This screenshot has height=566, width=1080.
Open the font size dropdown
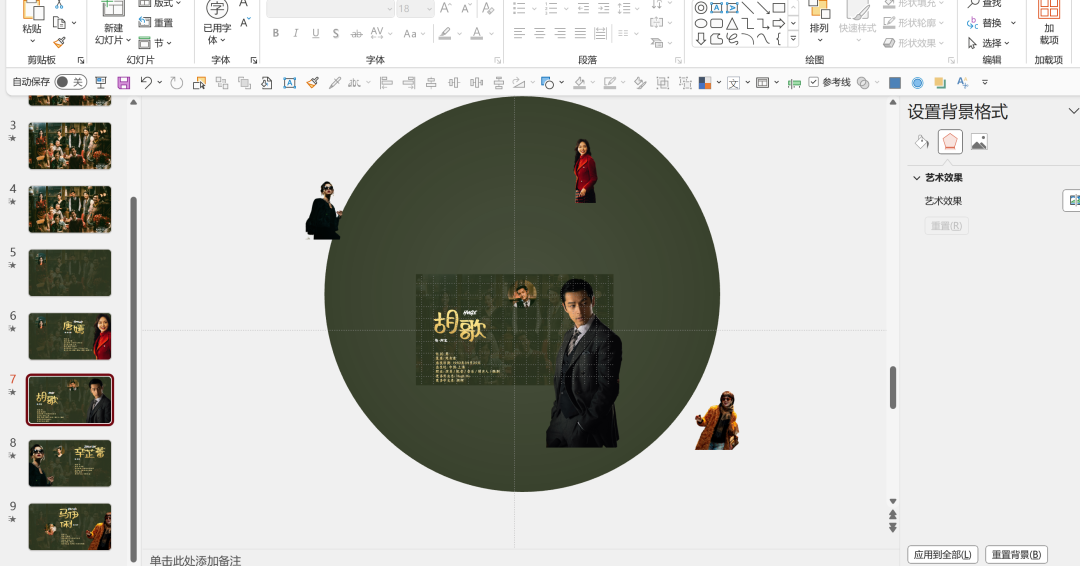click(x=429, y=9)
